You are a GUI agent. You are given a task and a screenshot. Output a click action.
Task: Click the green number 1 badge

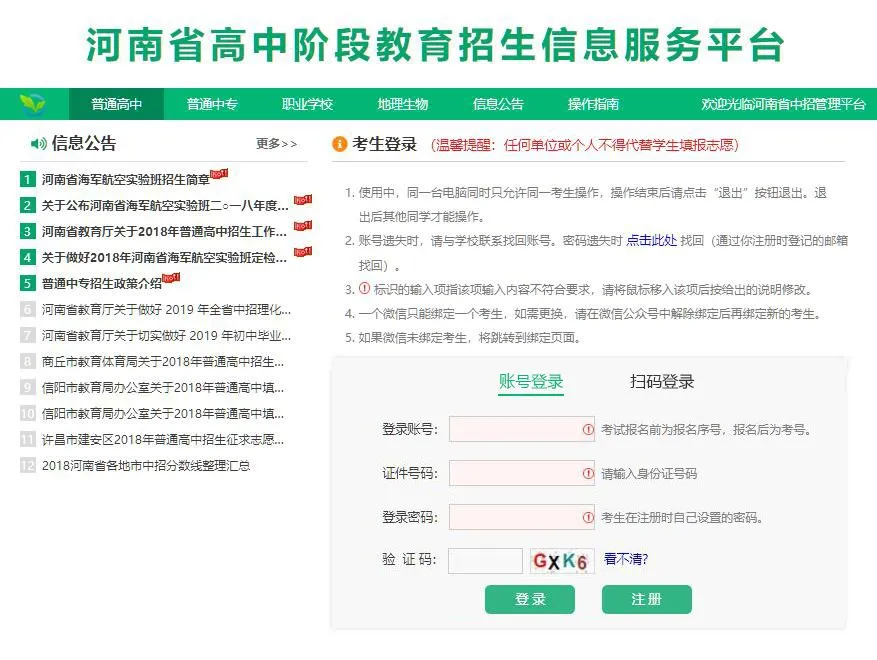[x=27, y=180]
